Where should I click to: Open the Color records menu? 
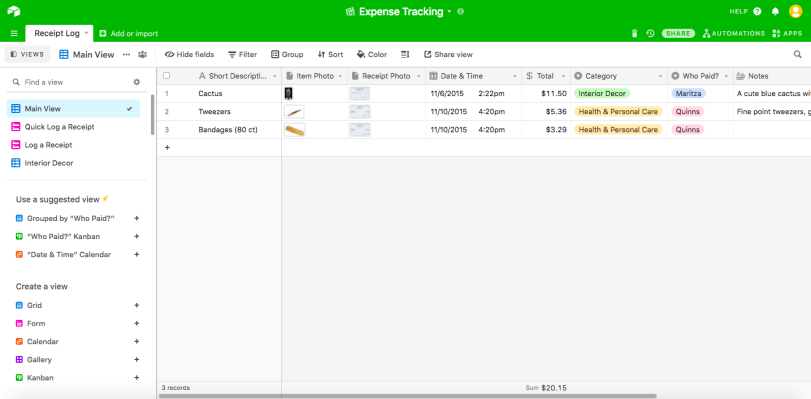372,54
